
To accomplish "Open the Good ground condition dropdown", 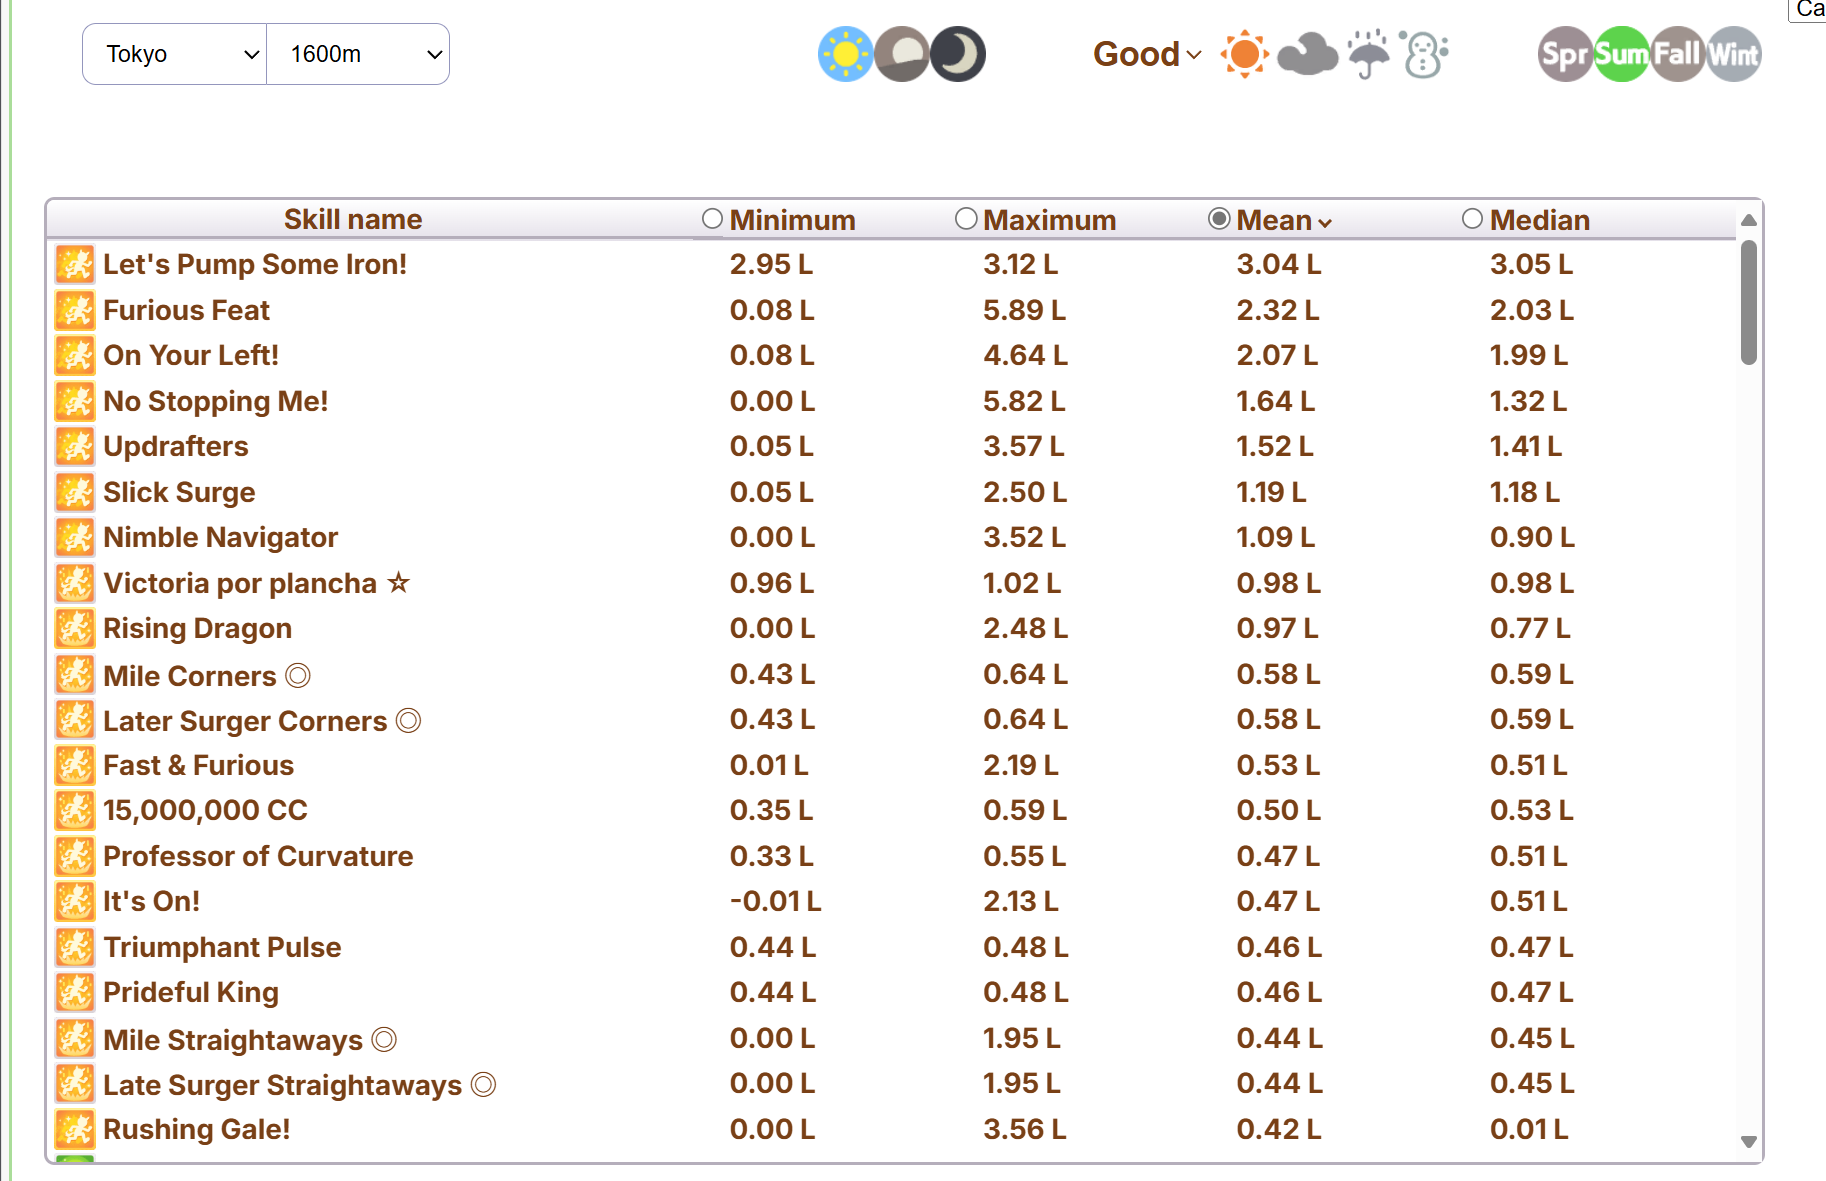I will pos(1147,54).
